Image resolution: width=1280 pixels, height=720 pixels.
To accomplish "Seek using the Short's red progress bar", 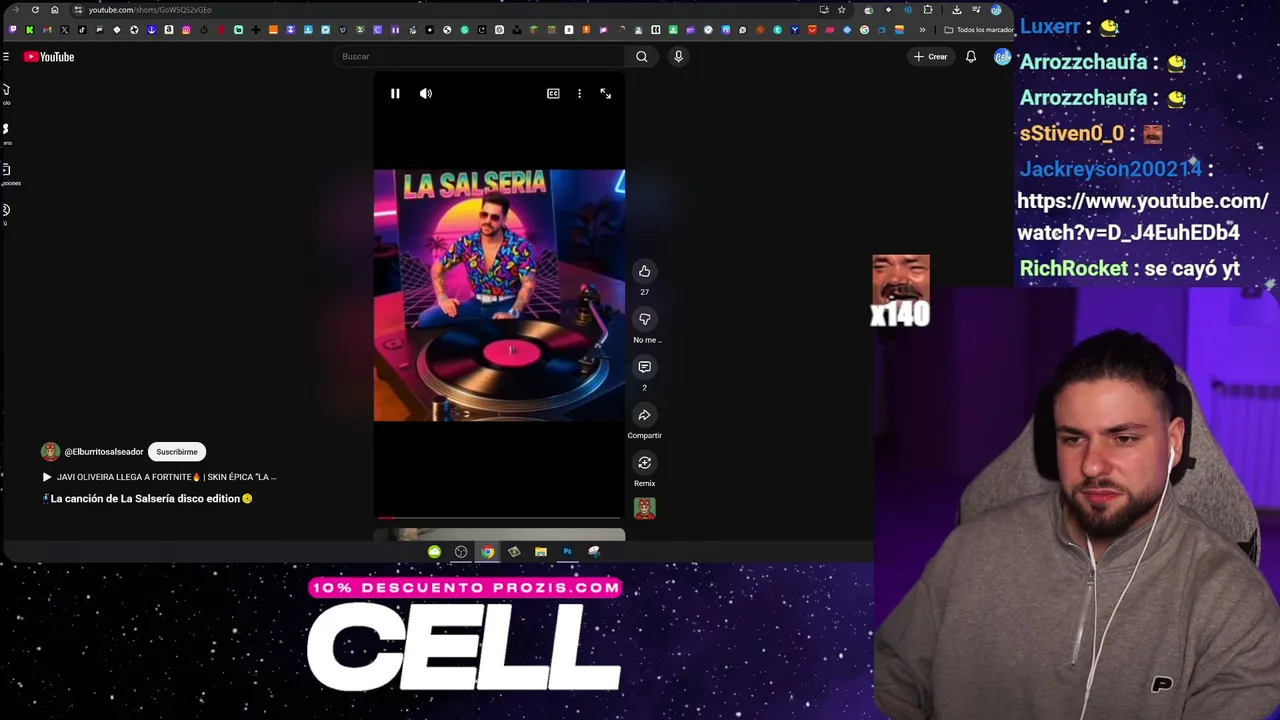I will coord(499,518).
